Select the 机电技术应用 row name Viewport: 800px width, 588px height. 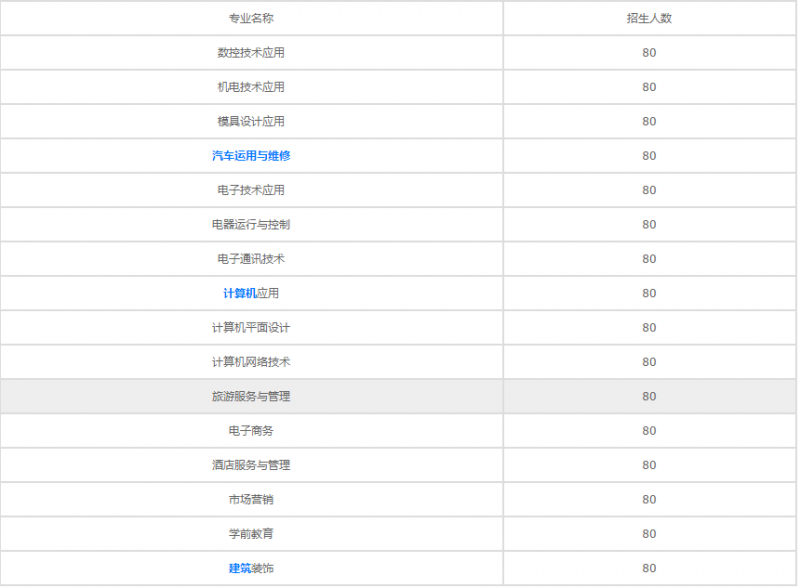pos(251,87)
